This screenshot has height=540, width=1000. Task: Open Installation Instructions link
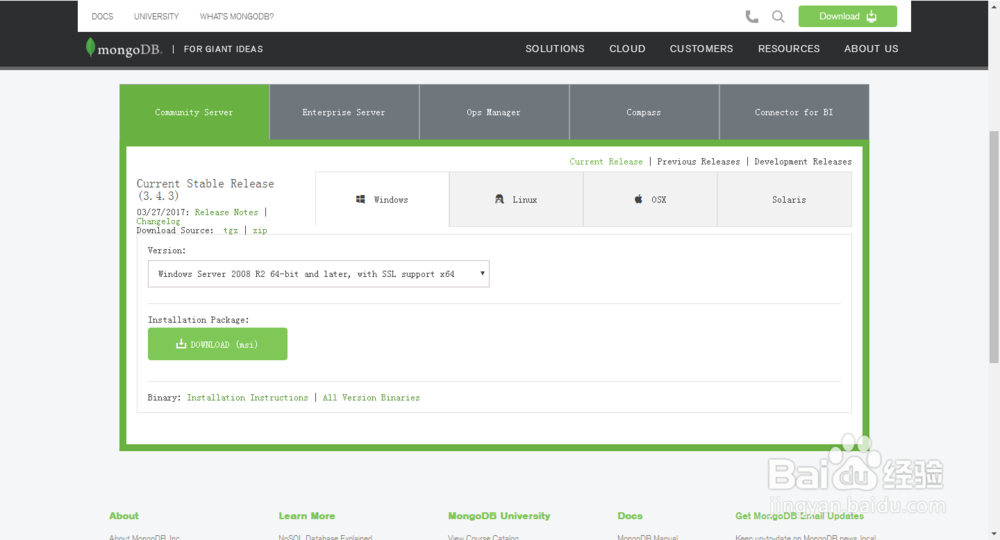tap(247, 398)
